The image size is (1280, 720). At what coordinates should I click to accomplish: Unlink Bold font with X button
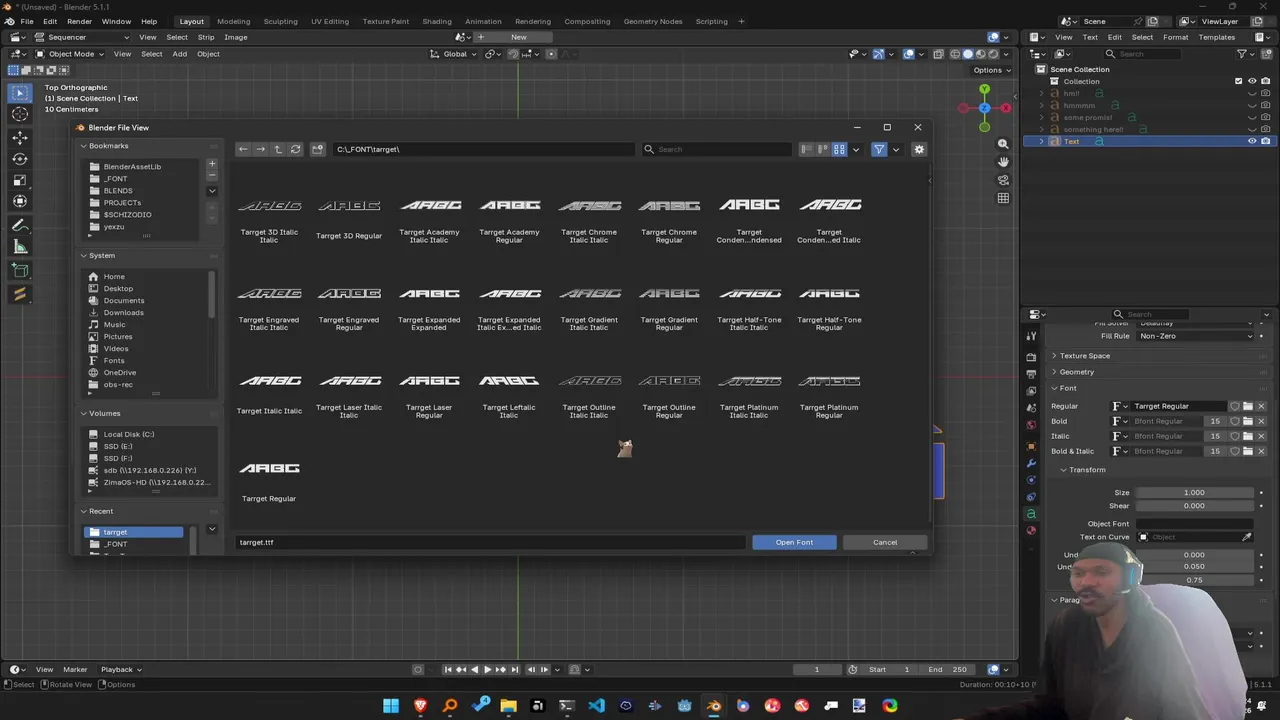pos(1261,421)
